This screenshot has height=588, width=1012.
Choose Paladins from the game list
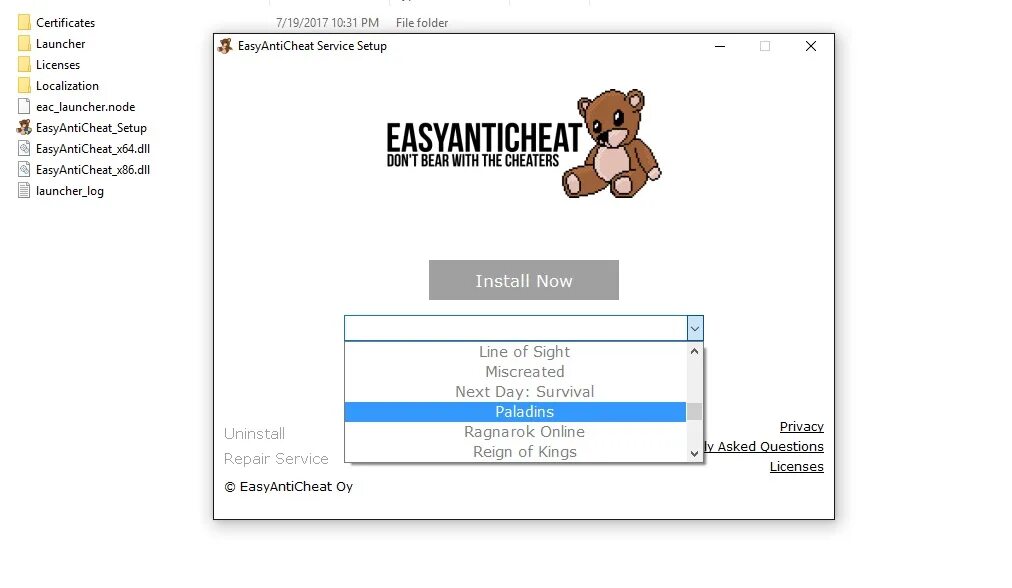point(515,412)
